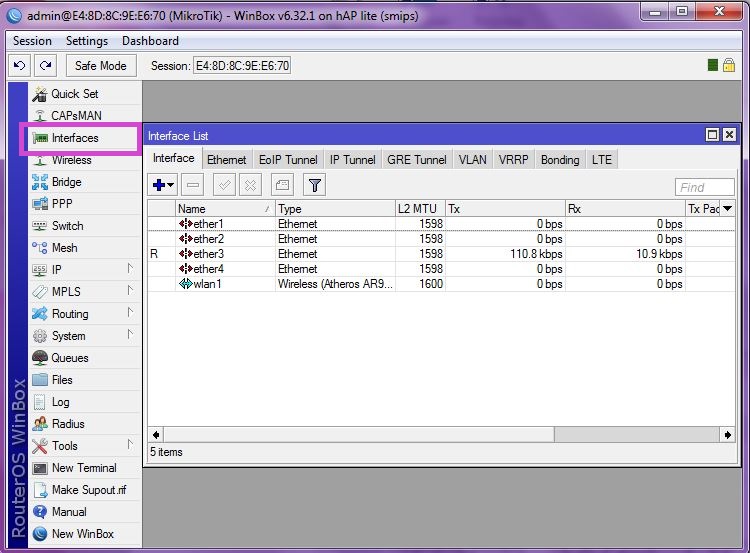Sort by the Type column header
Screen dimensions: 750x553
[x=335, y=209]
